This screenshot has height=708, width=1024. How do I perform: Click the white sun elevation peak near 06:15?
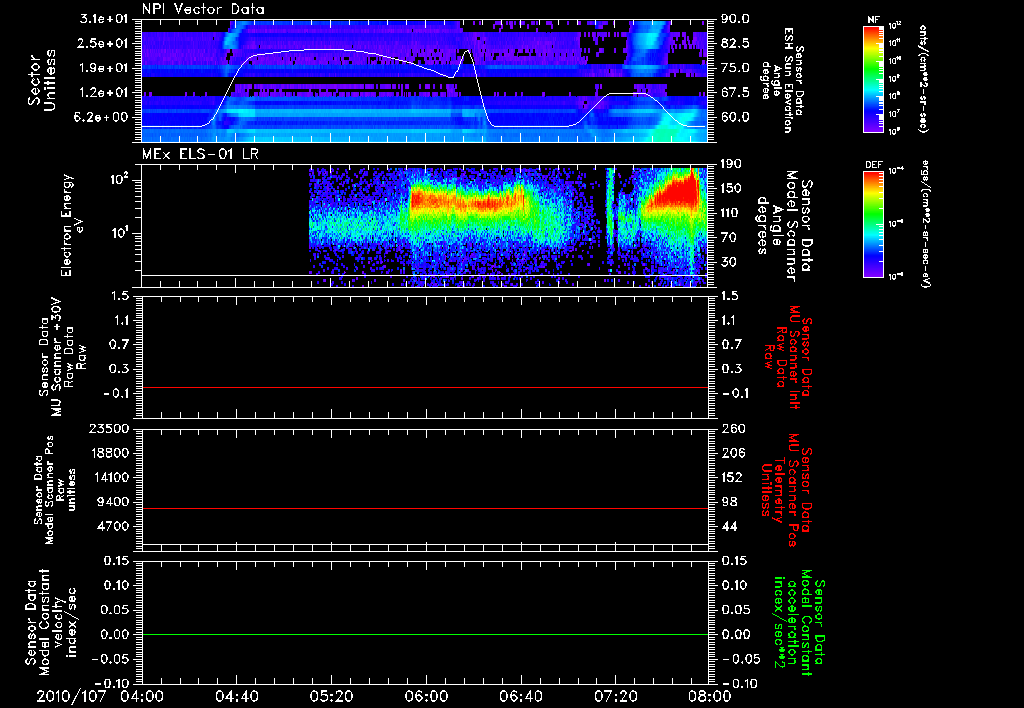[x=466, y=52]
